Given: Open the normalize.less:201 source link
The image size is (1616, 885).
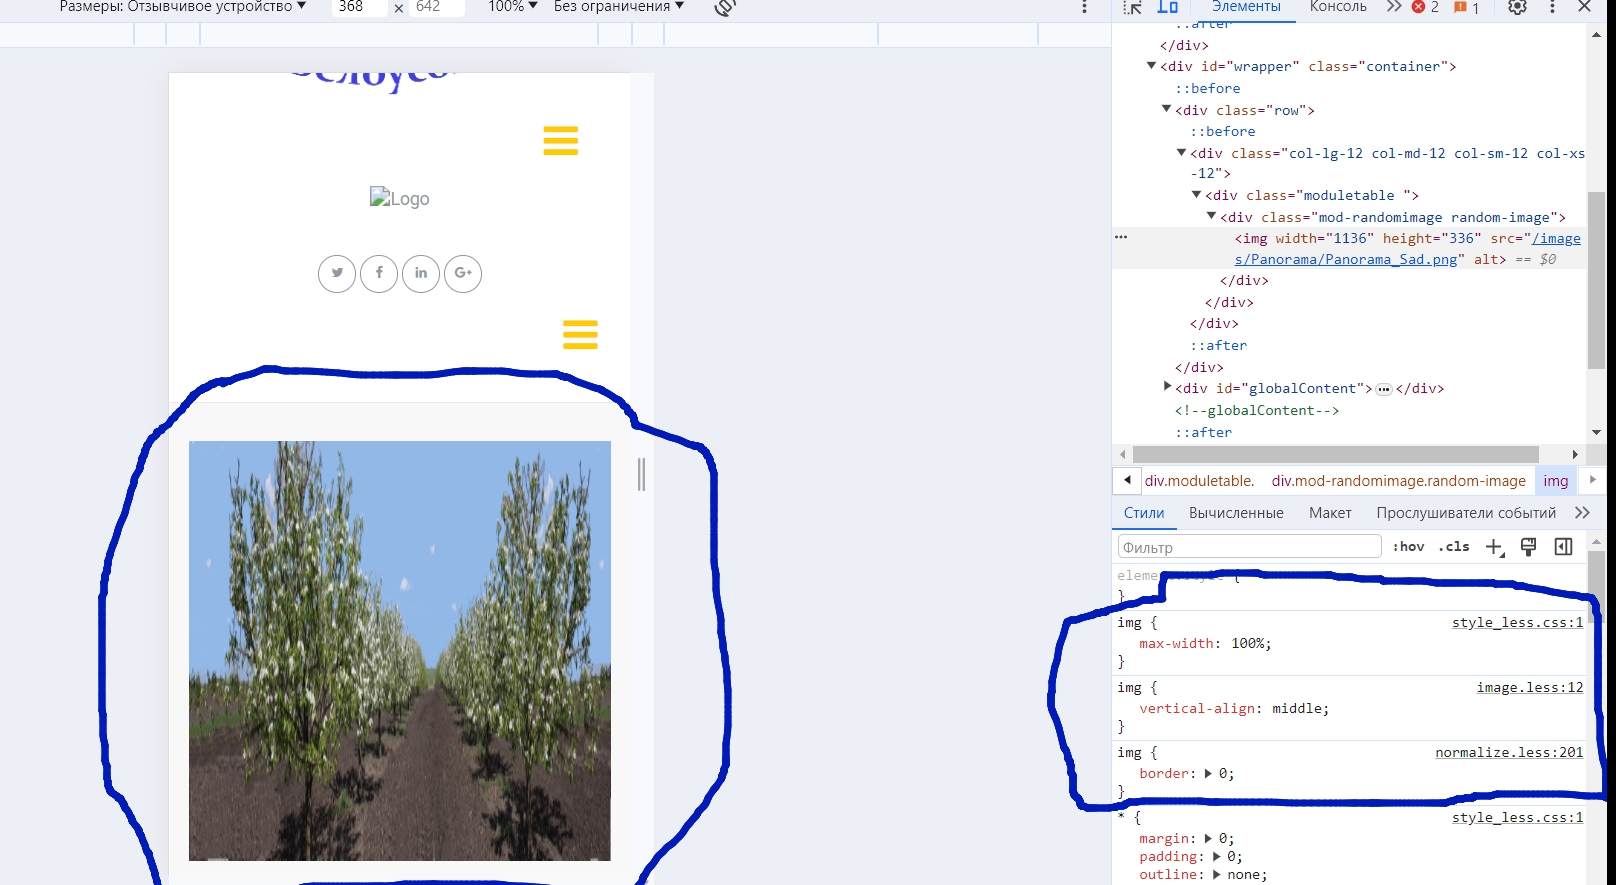Looking at the screenshot, I should 1508,753.
